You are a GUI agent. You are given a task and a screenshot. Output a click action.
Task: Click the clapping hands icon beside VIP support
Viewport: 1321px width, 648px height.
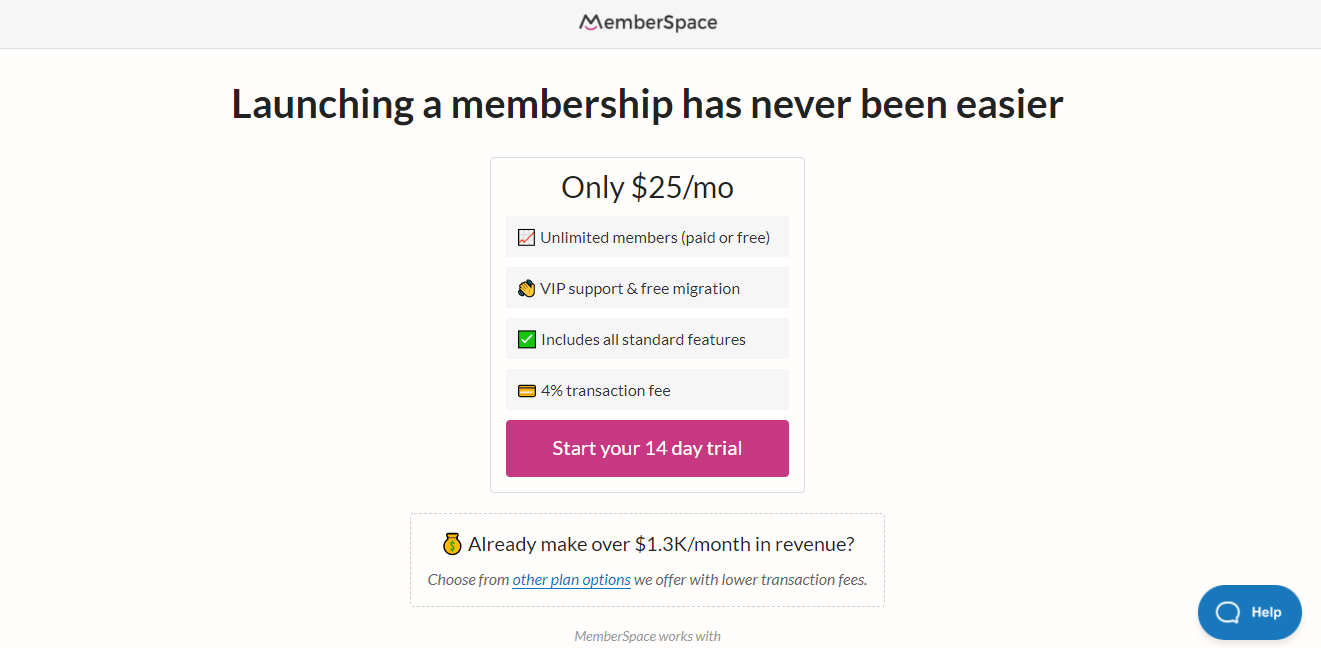coord(526,289)
